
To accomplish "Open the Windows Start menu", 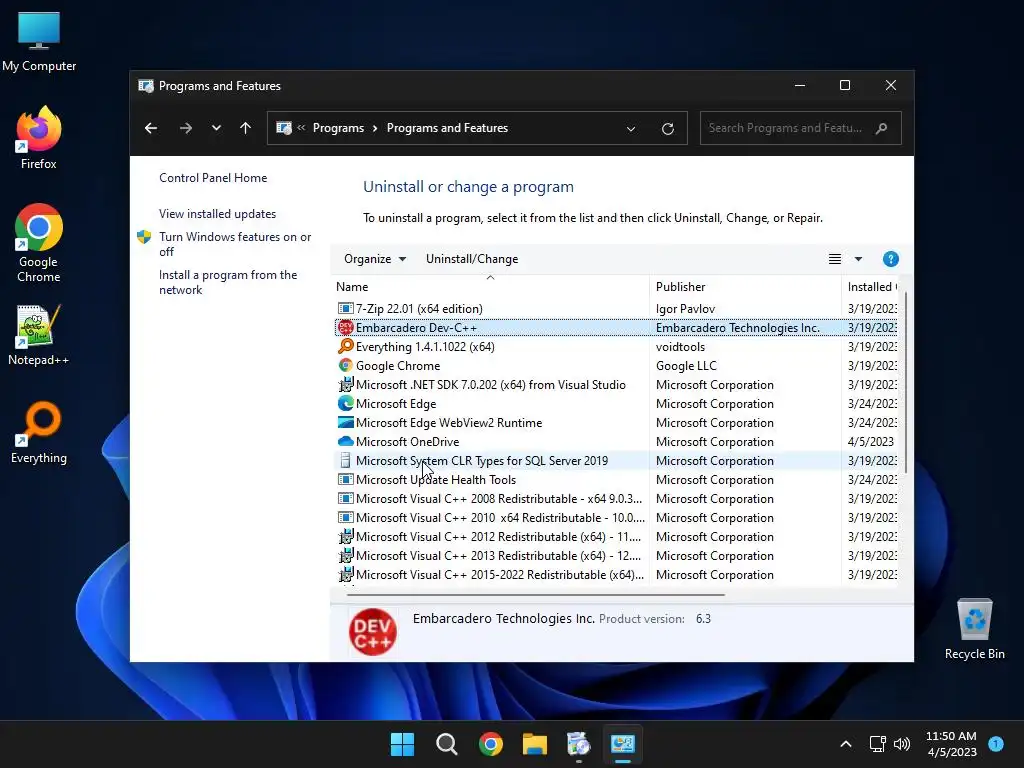I will tap(402, 744).
